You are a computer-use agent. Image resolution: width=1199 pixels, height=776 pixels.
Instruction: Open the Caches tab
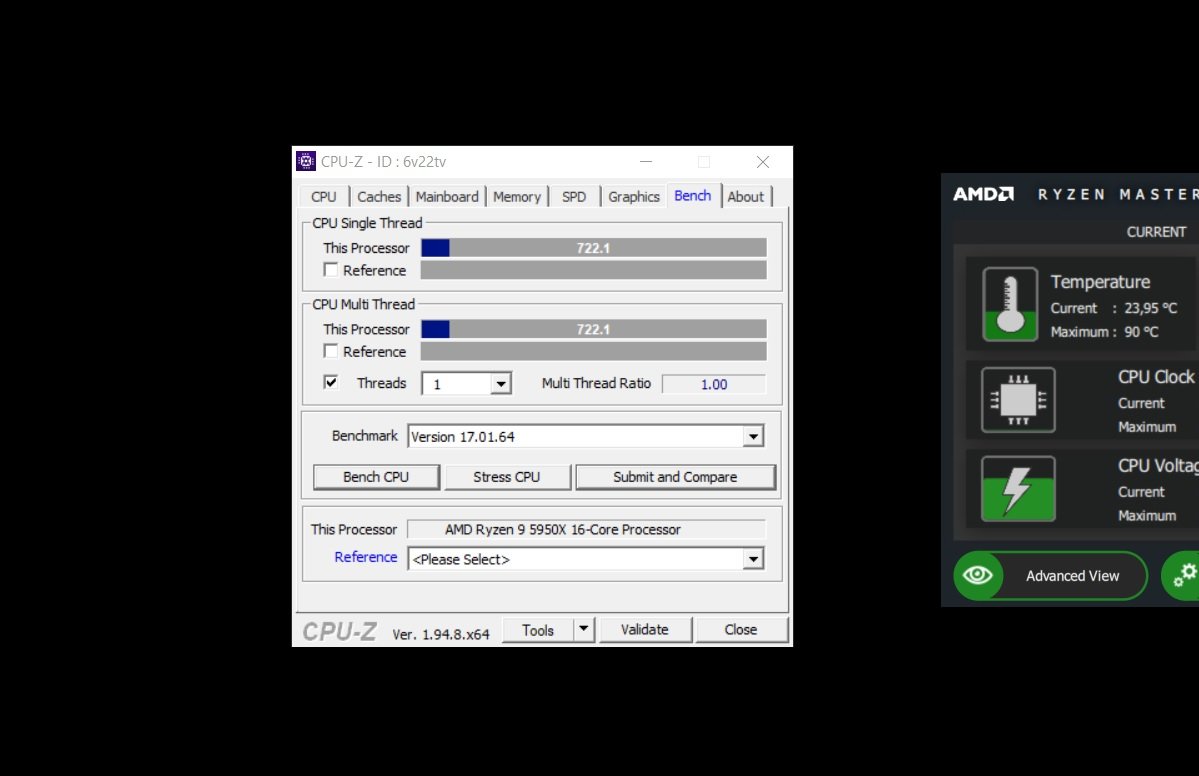point(379,196)
